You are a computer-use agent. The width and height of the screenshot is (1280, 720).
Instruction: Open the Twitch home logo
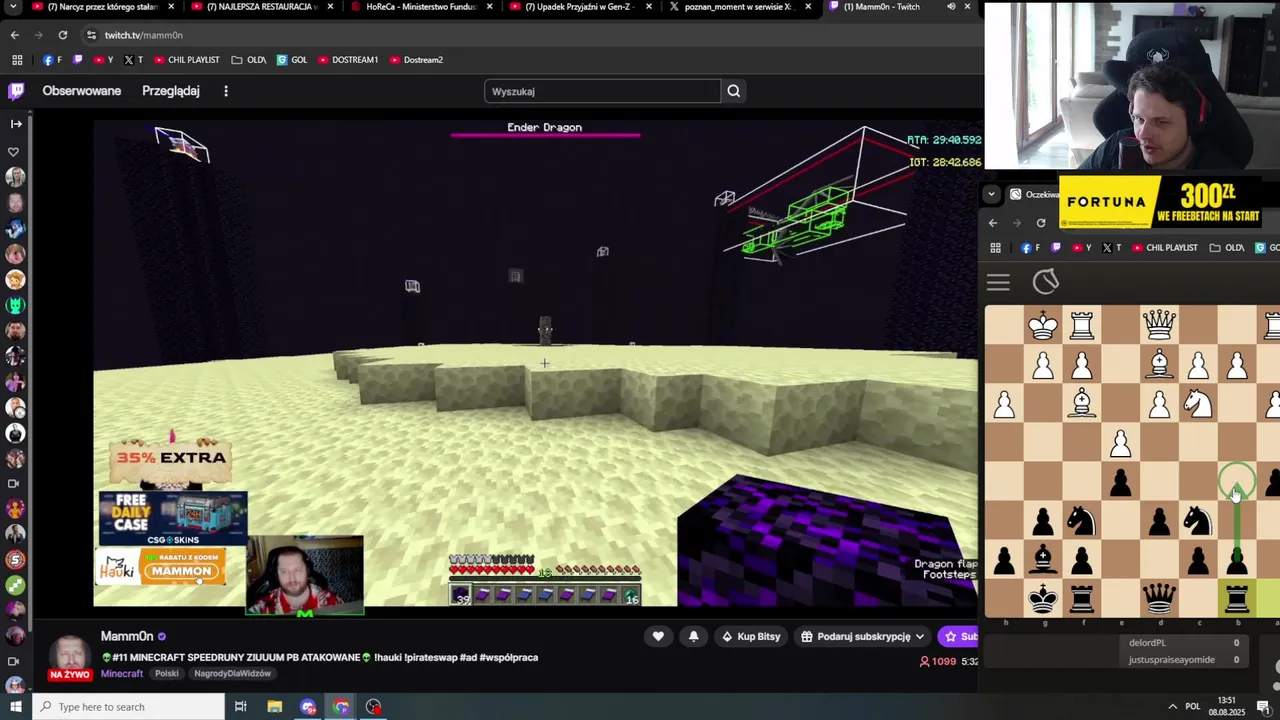(16, 91)
